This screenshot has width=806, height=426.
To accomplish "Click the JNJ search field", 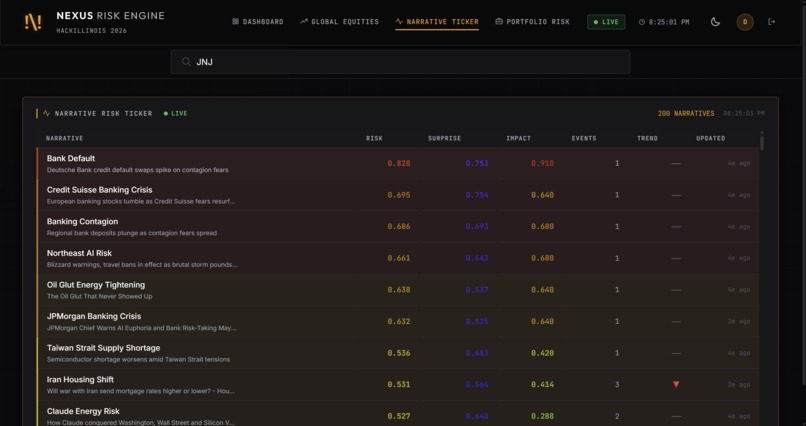I will pyautogui.click(x=400, y=62).
